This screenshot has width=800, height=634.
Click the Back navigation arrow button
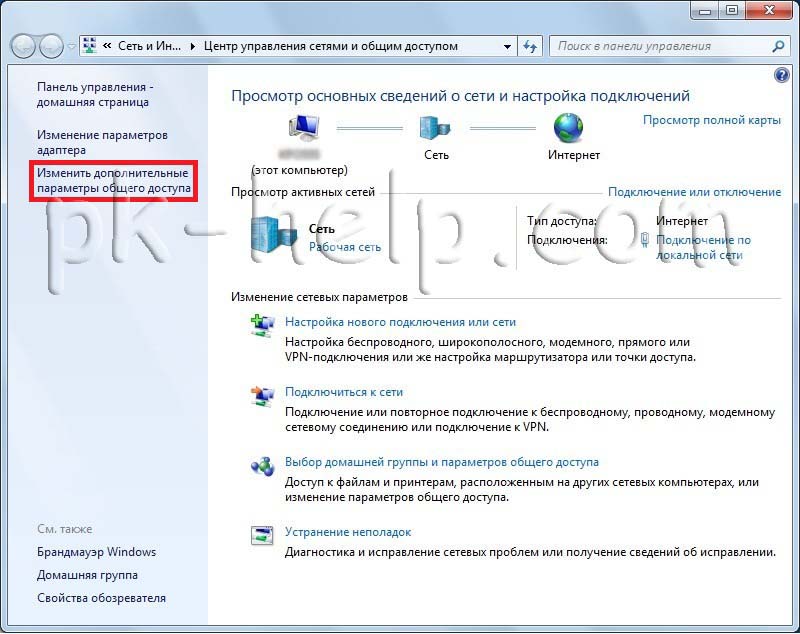pos(23,46)
